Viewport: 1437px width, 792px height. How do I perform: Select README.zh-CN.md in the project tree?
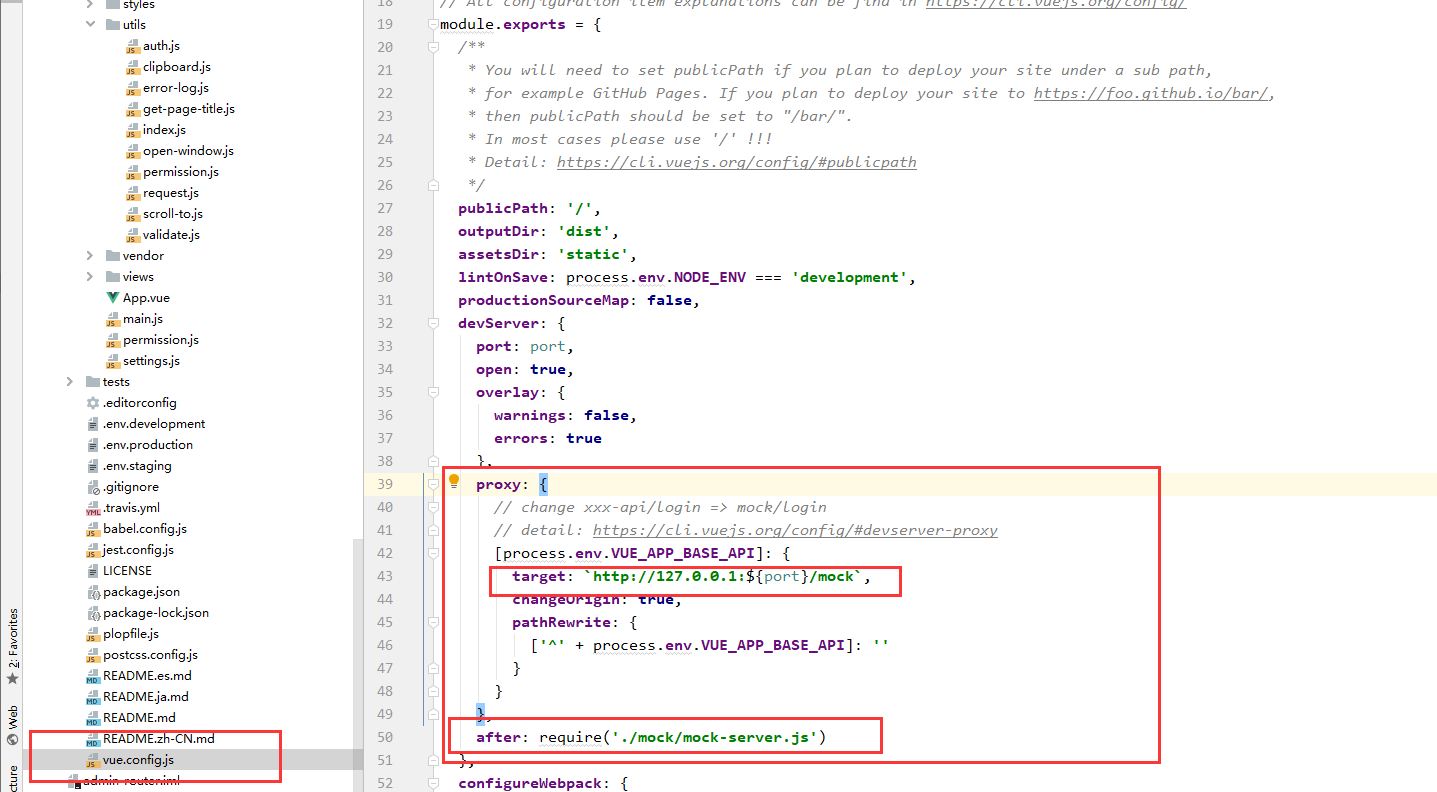158,739
